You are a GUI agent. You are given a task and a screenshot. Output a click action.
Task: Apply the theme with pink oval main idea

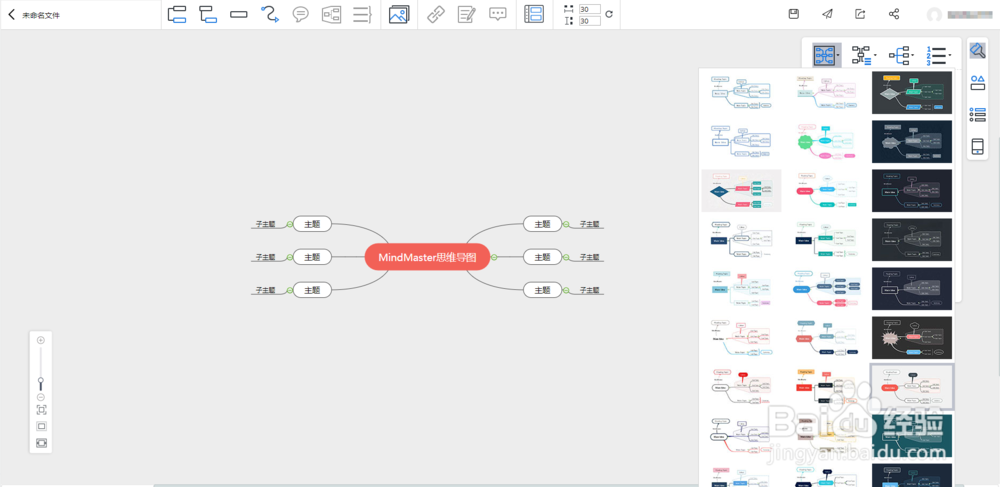tap(827, 190)
